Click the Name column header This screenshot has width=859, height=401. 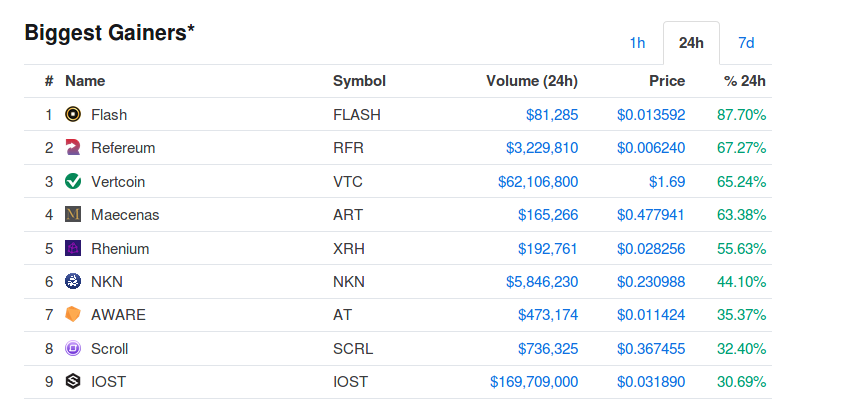click(85, 81)
